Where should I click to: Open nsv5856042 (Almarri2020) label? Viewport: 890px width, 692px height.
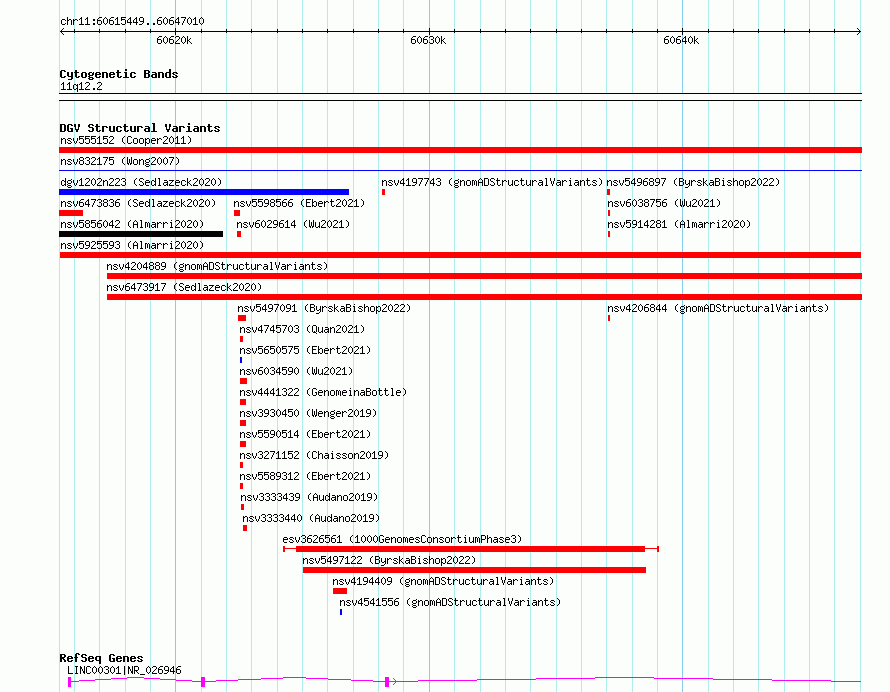click(132, 224)
